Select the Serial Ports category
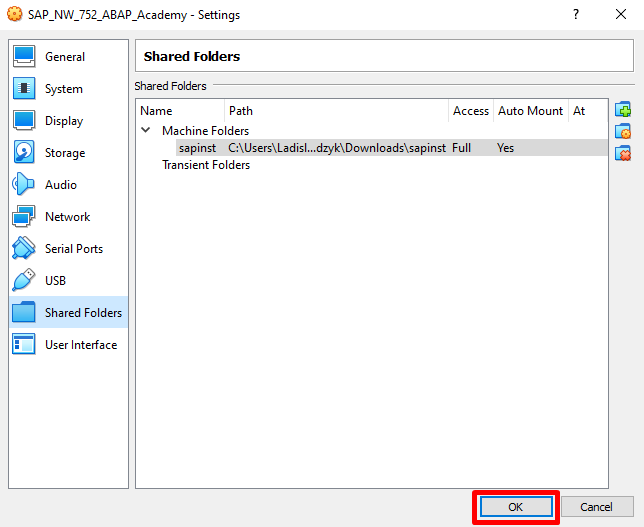This screenshot has width=644, height=527. click(x=68, y=249)
